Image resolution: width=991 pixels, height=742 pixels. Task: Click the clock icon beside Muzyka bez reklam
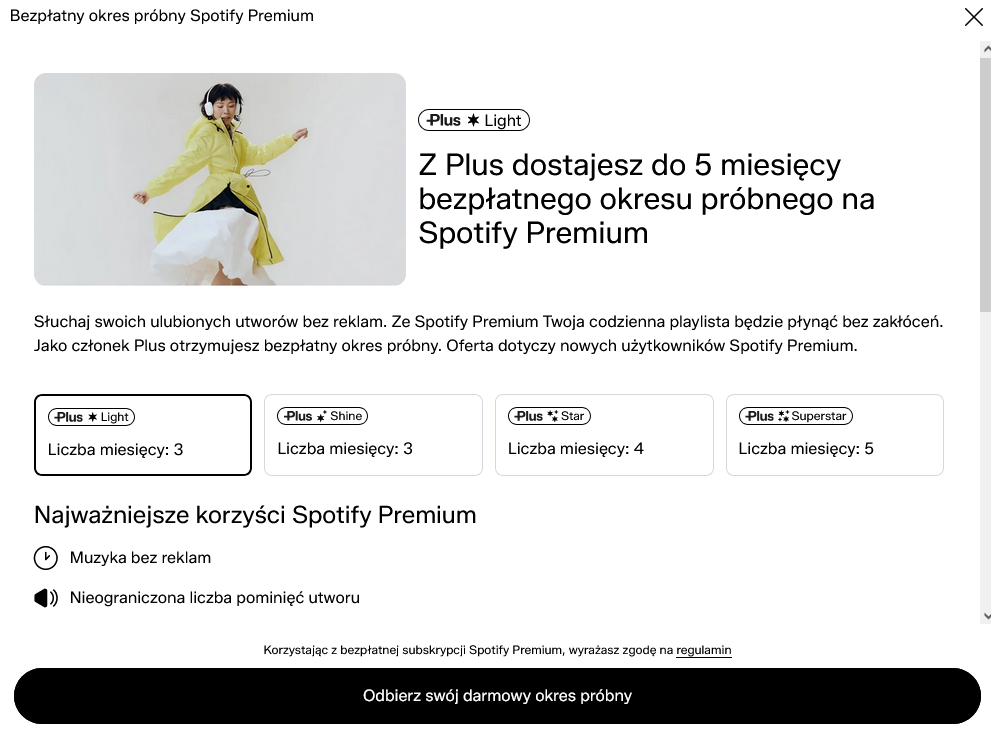[46, 557]
